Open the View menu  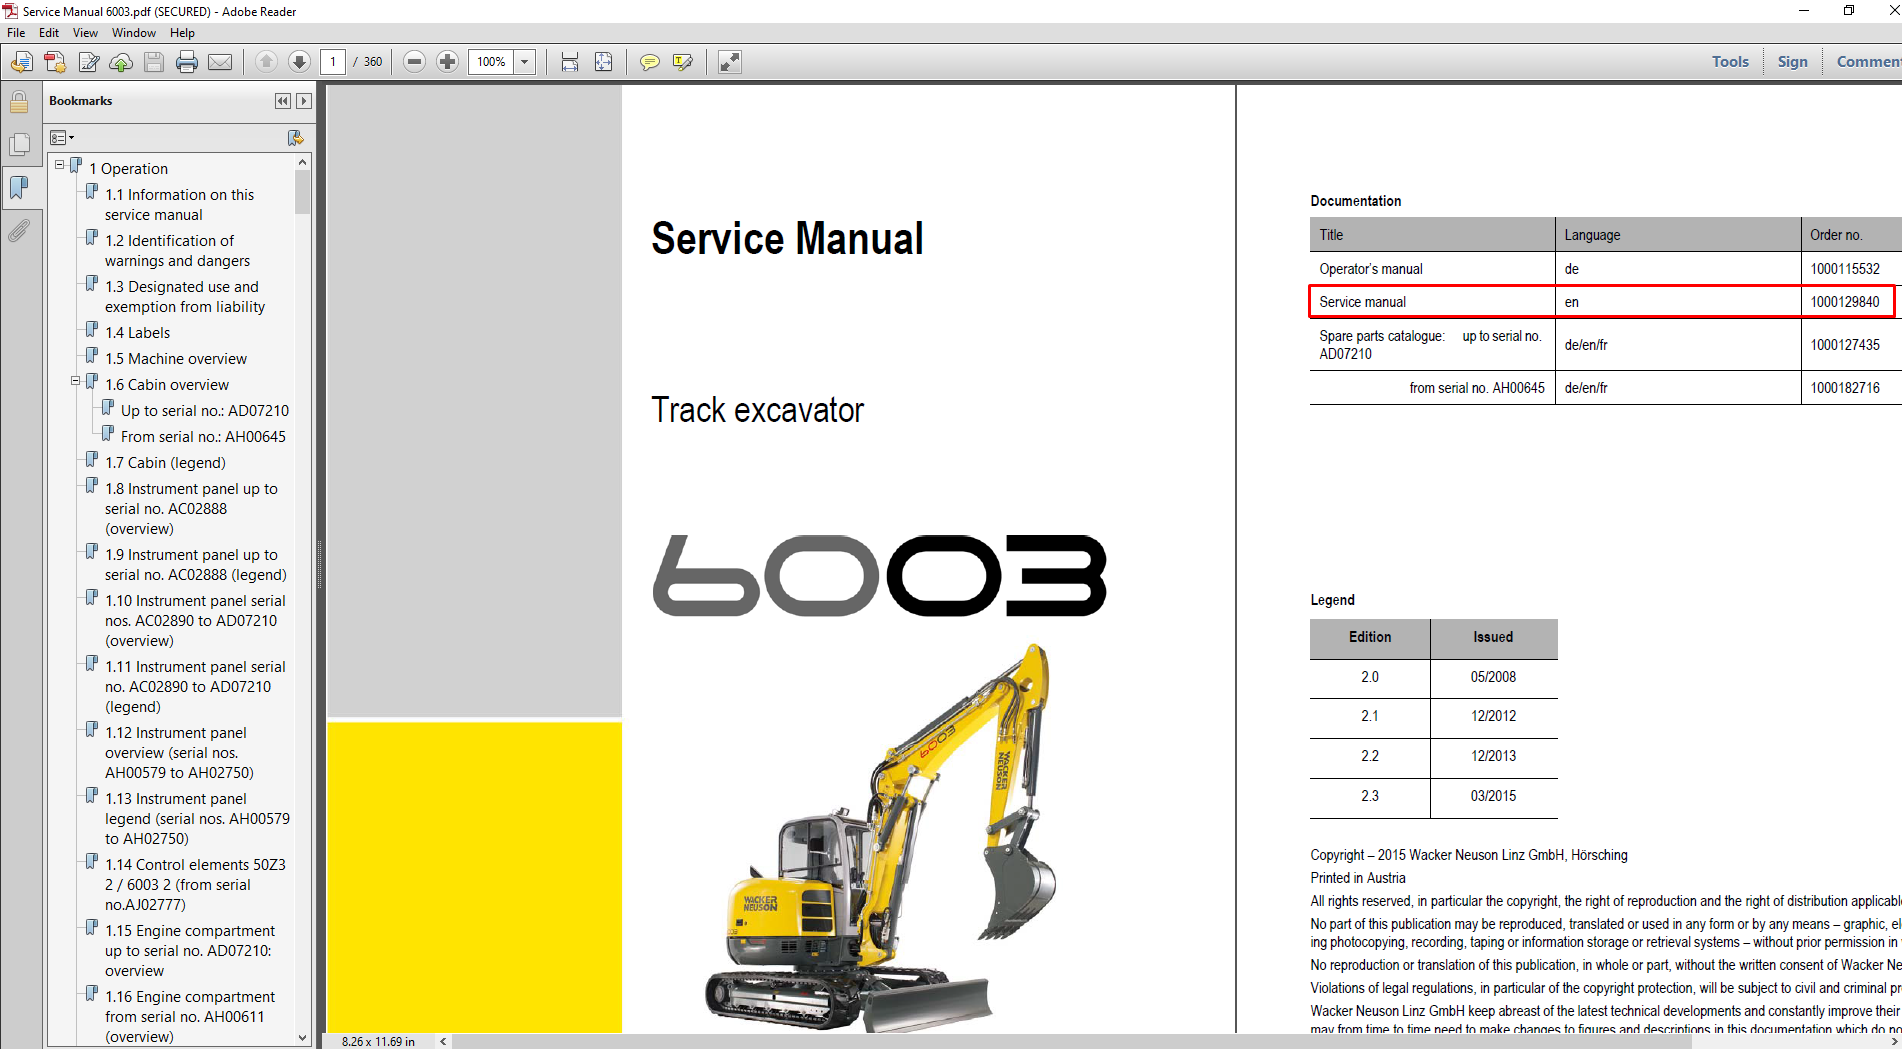coord(85,33)
